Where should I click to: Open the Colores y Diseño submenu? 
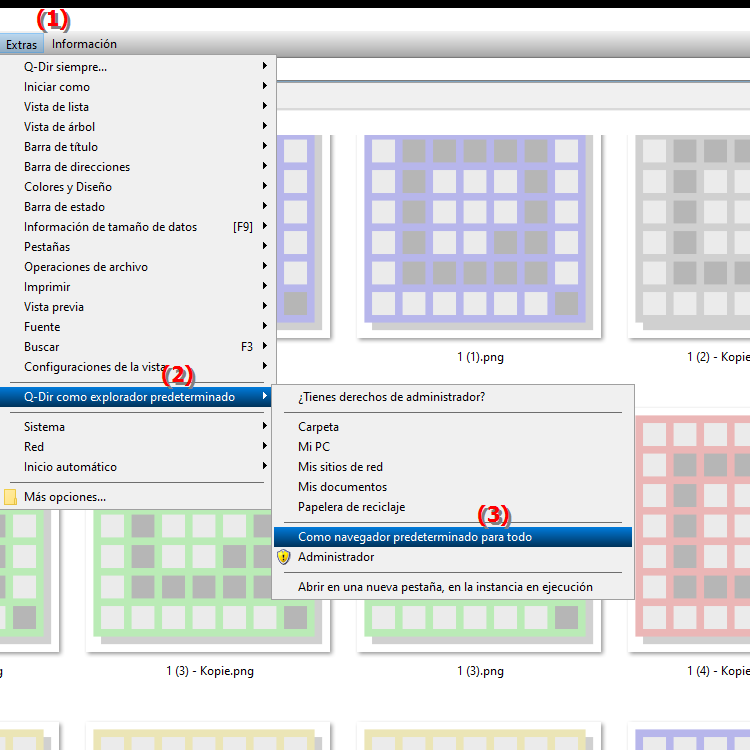click(137, 187)
